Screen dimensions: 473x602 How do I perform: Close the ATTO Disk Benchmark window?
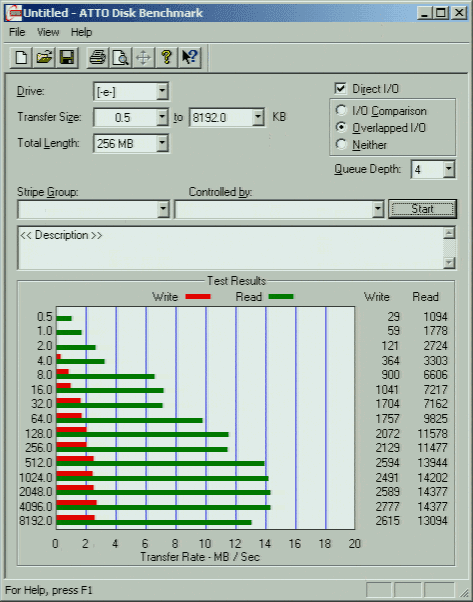(459, 13)
